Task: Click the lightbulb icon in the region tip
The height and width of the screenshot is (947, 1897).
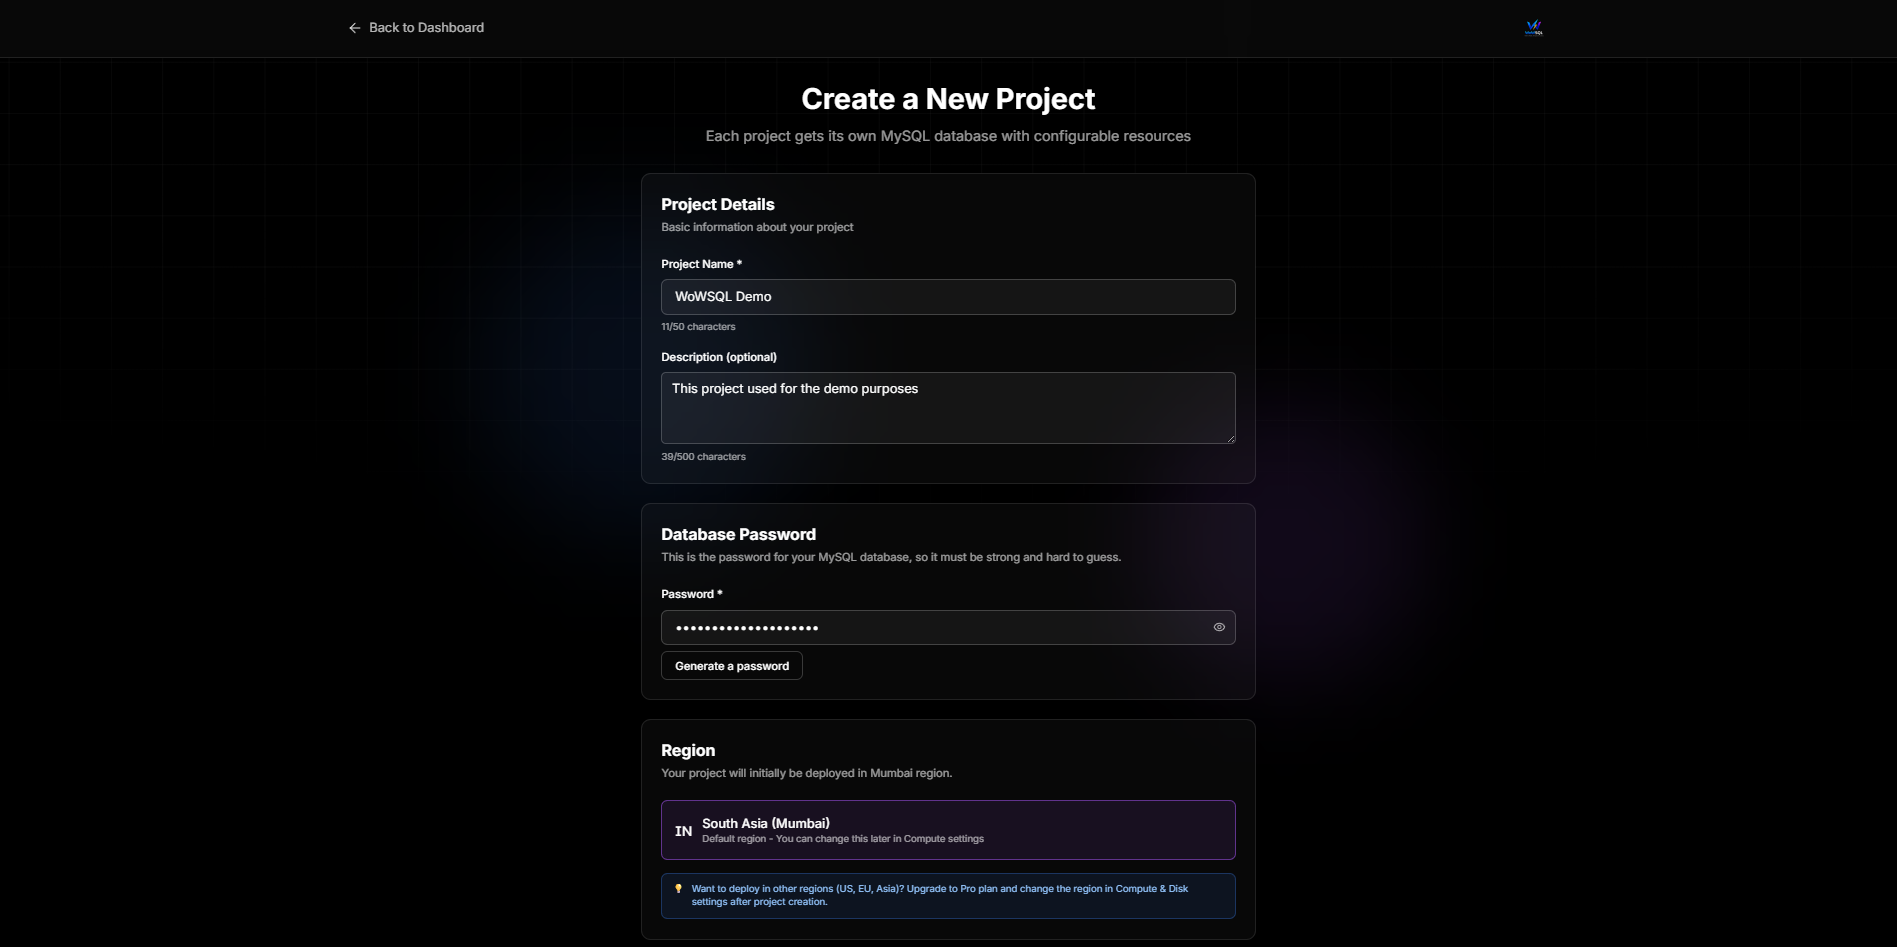Action: (x=679, y=887)
